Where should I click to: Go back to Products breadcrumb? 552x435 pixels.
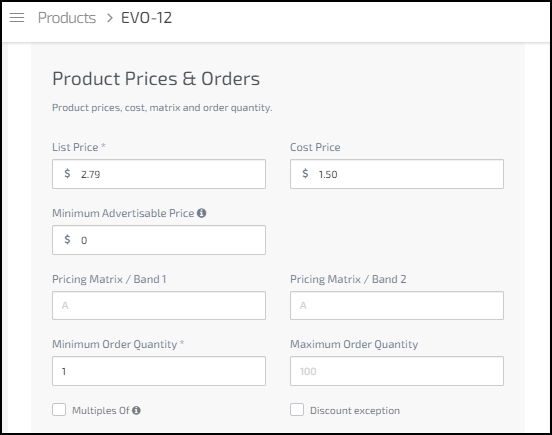[67, 18]
